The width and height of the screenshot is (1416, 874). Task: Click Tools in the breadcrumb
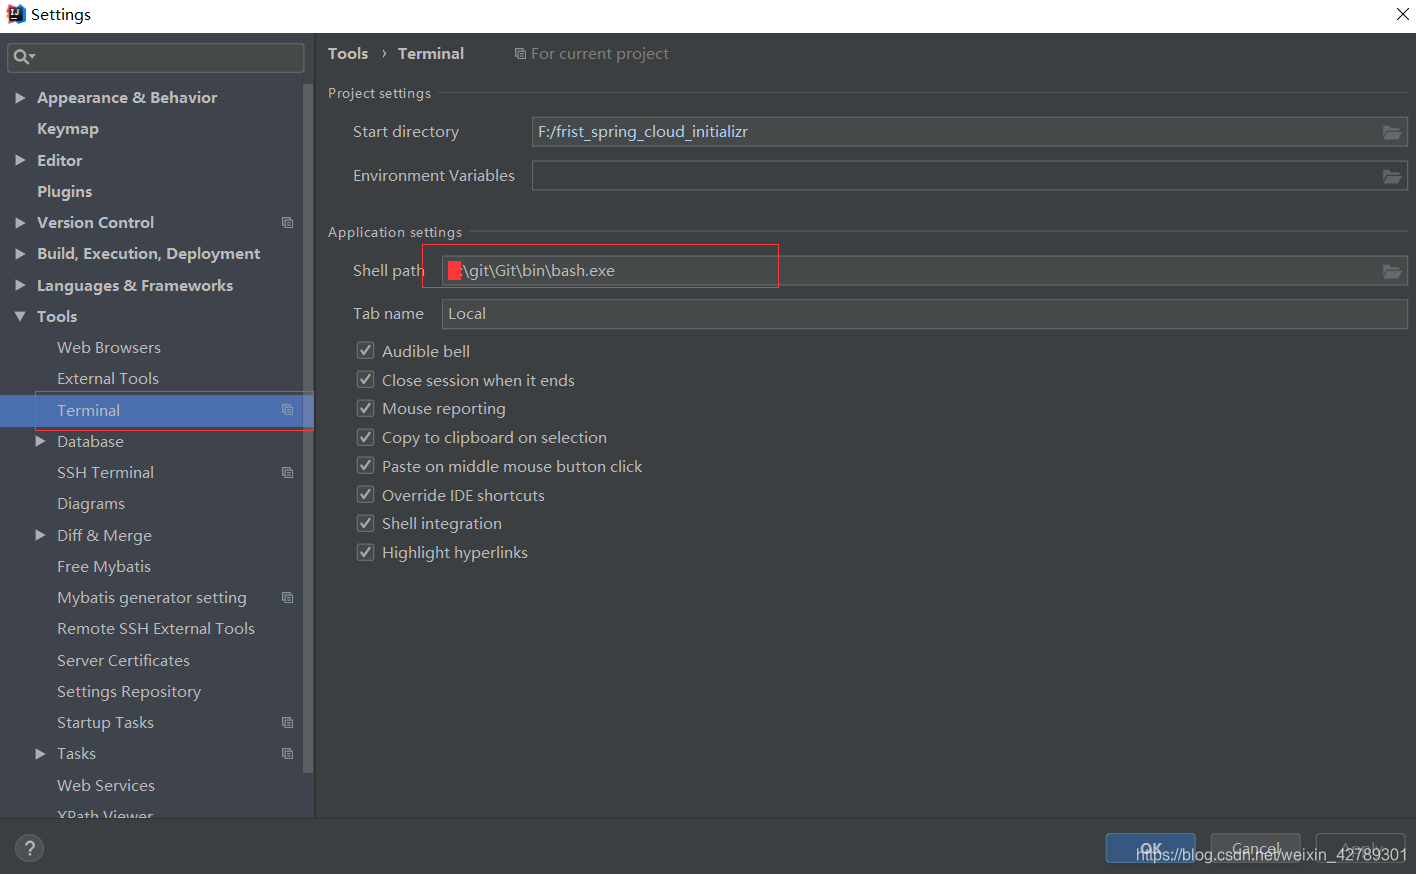[x=348, y=54]
